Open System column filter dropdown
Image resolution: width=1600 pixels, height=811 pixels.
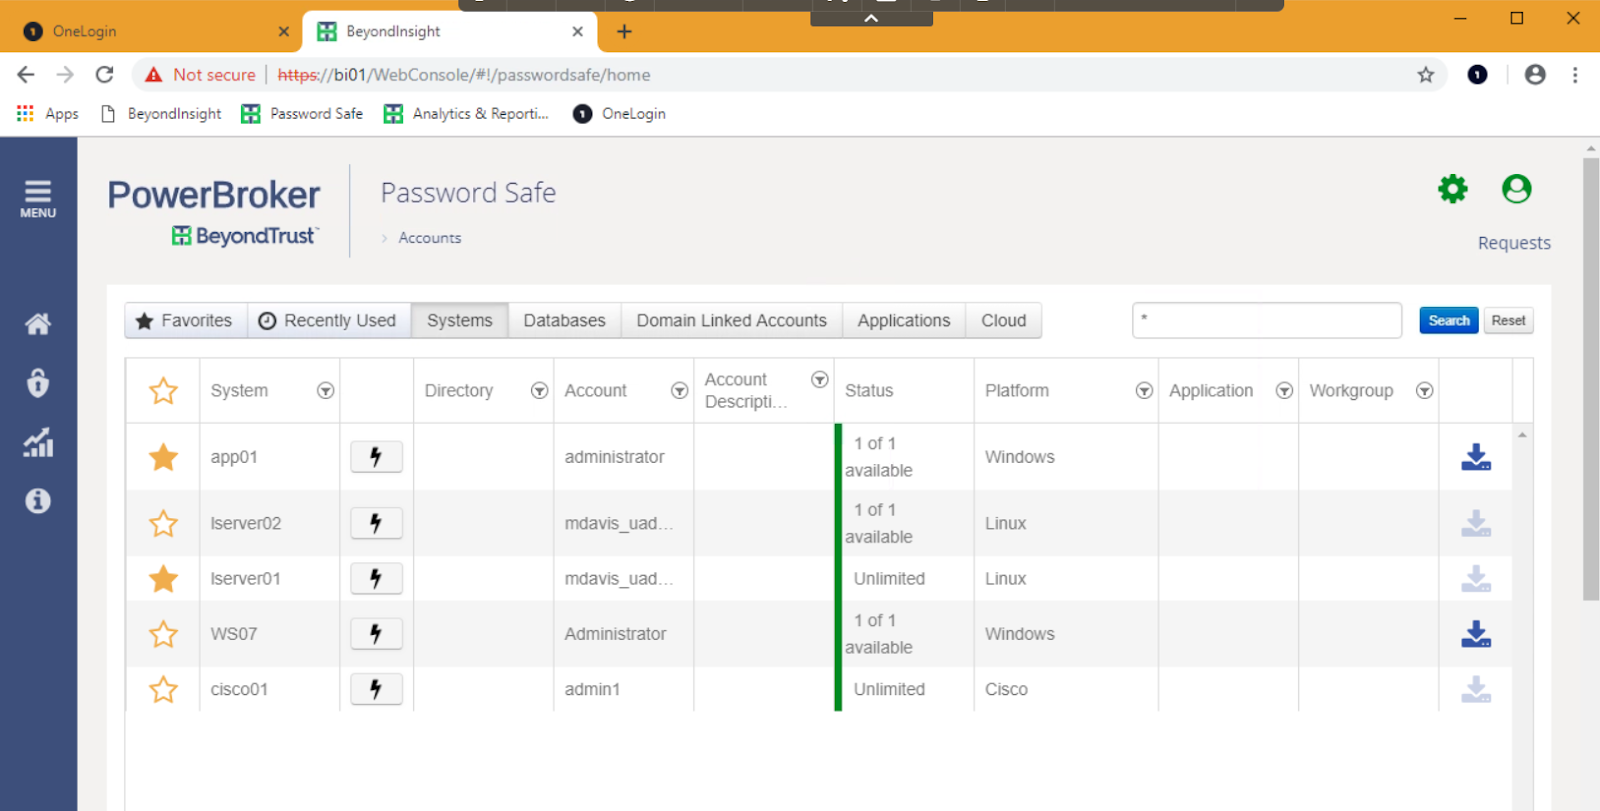(x=325, y=391)
